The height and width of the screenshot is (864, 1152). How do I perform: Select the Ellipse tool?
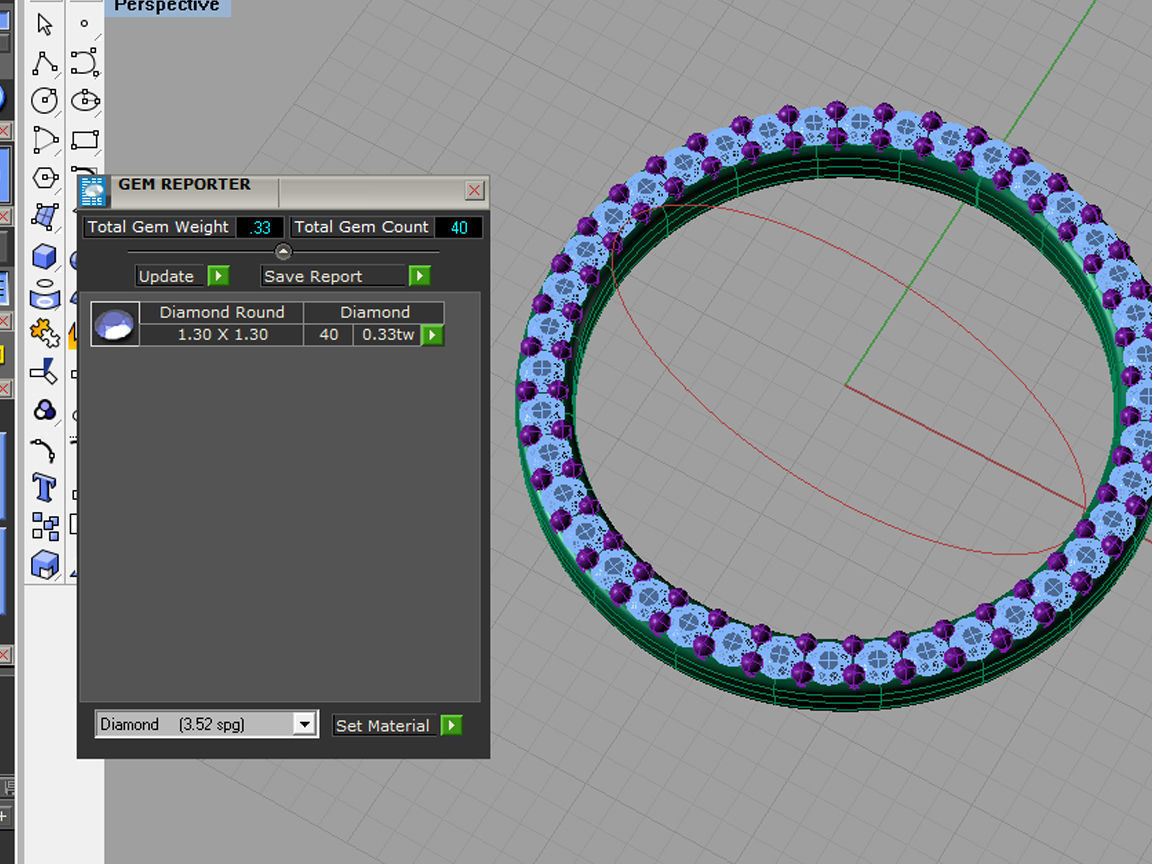[x=85, y=101]
